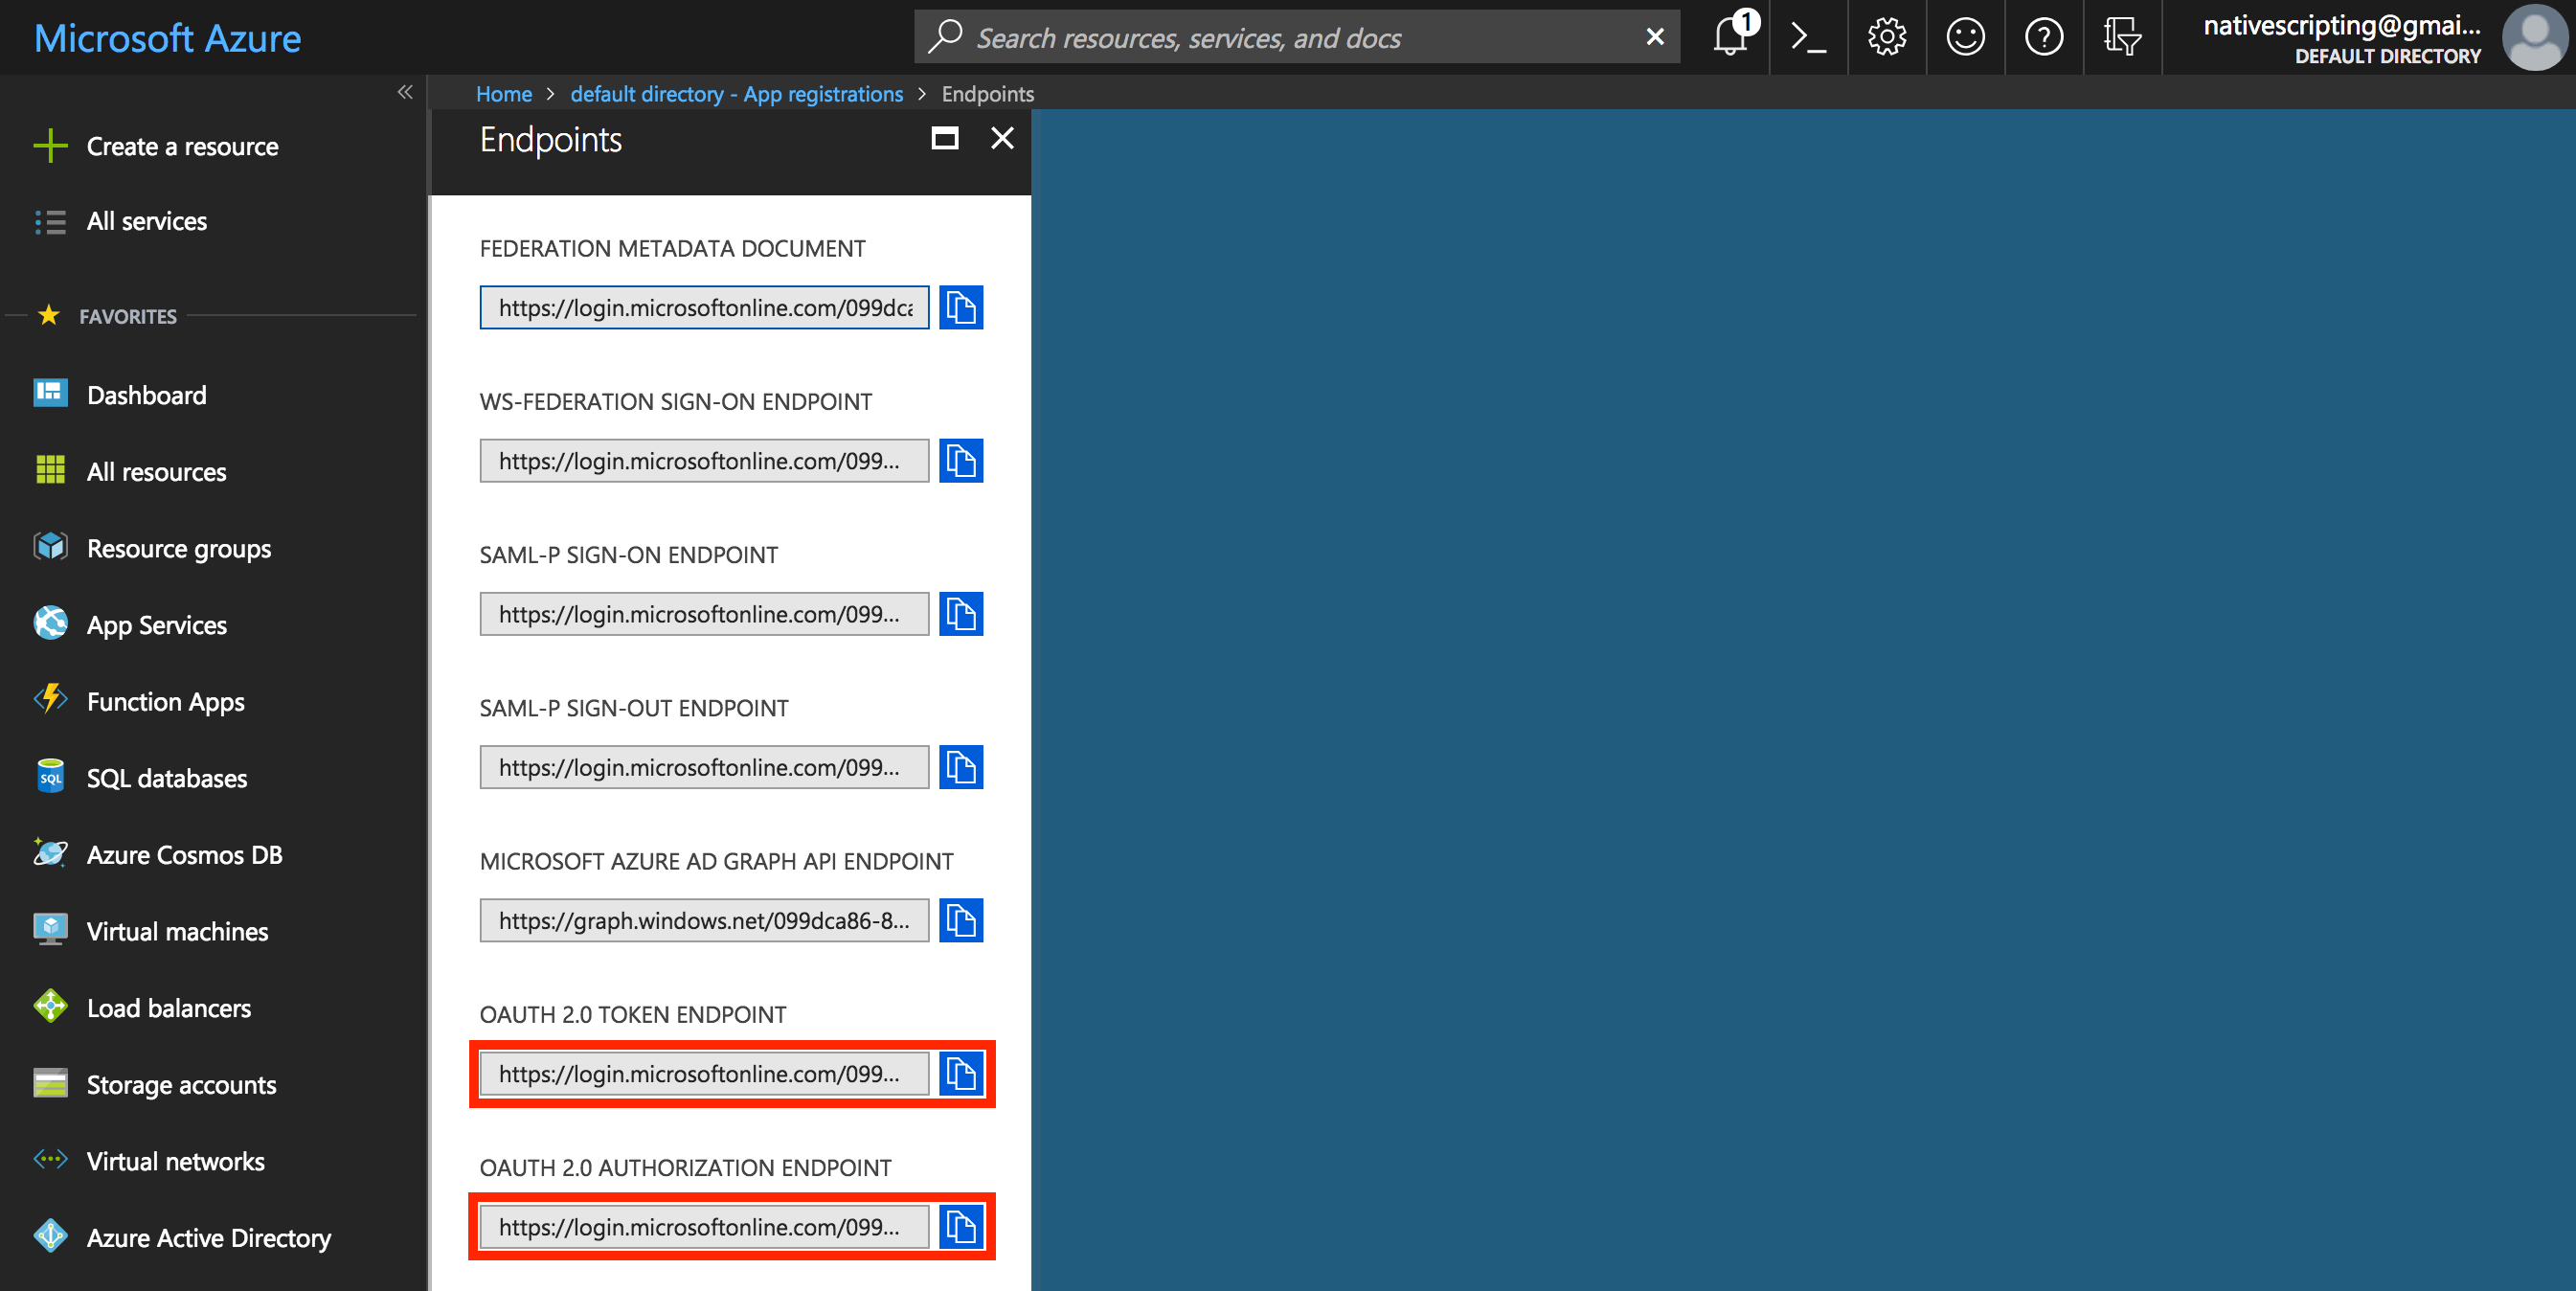The width and height of the screenshot is (2576, 1291).
Task: Open Virtual machines in the sidebar
Action: (x=177, y=932)
